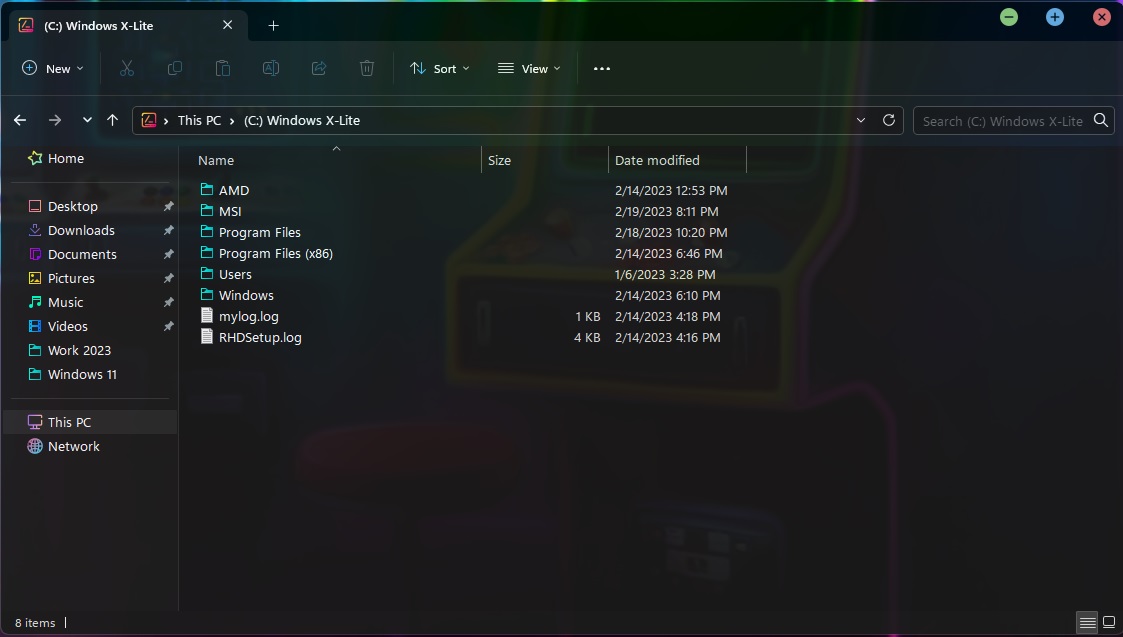Select This PC in navigation pane
The image size is (1123, 637).
tap(90, 422)
